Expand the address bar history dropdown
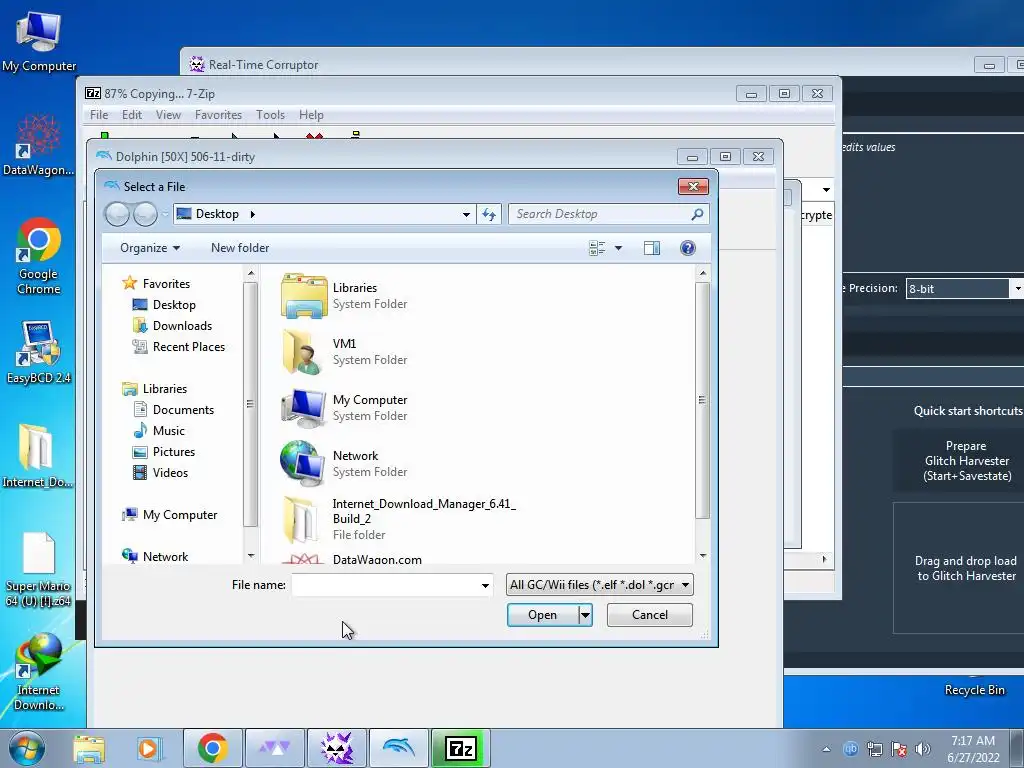Viewport: 1024px width, 768px height. pos(466,214)
